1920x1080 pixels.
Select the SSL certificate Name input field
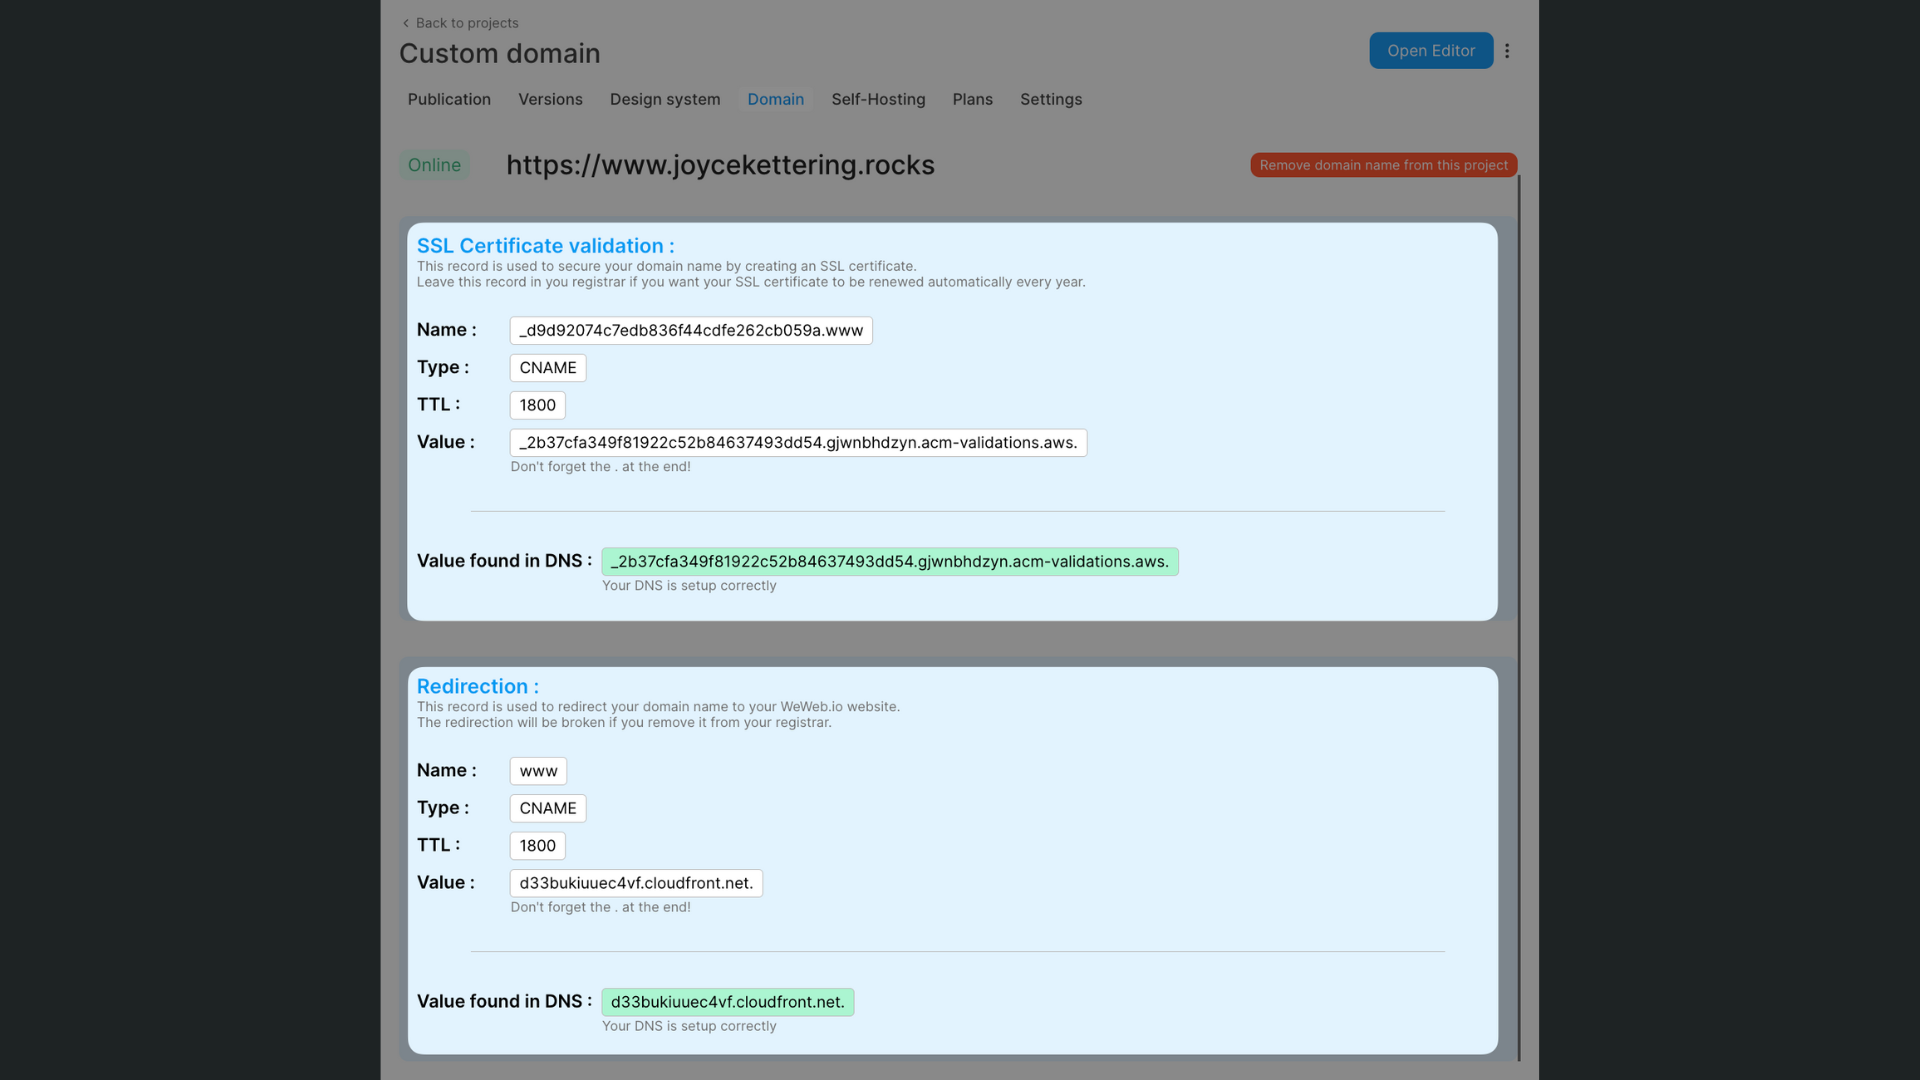(690, 330)
